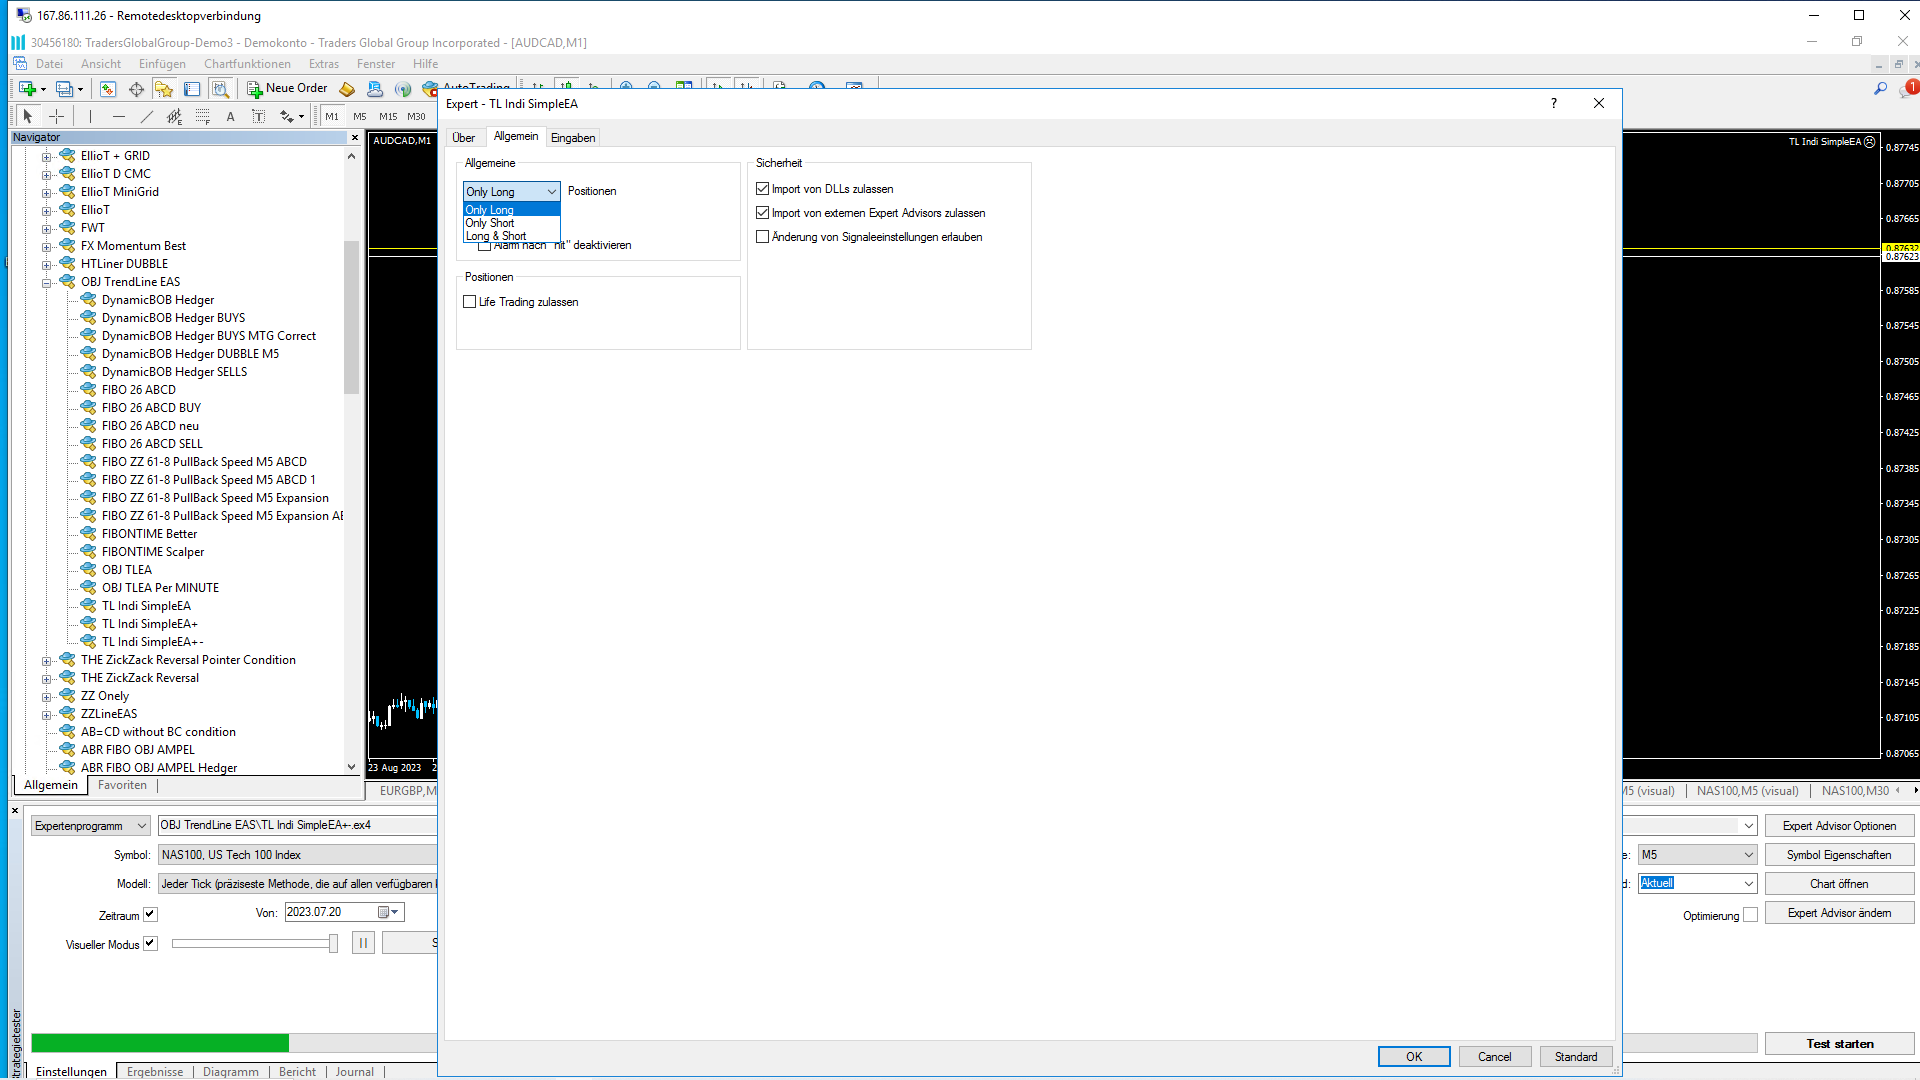
Task: Select the equidistant channel tool
Action: (x=175, y=116)
